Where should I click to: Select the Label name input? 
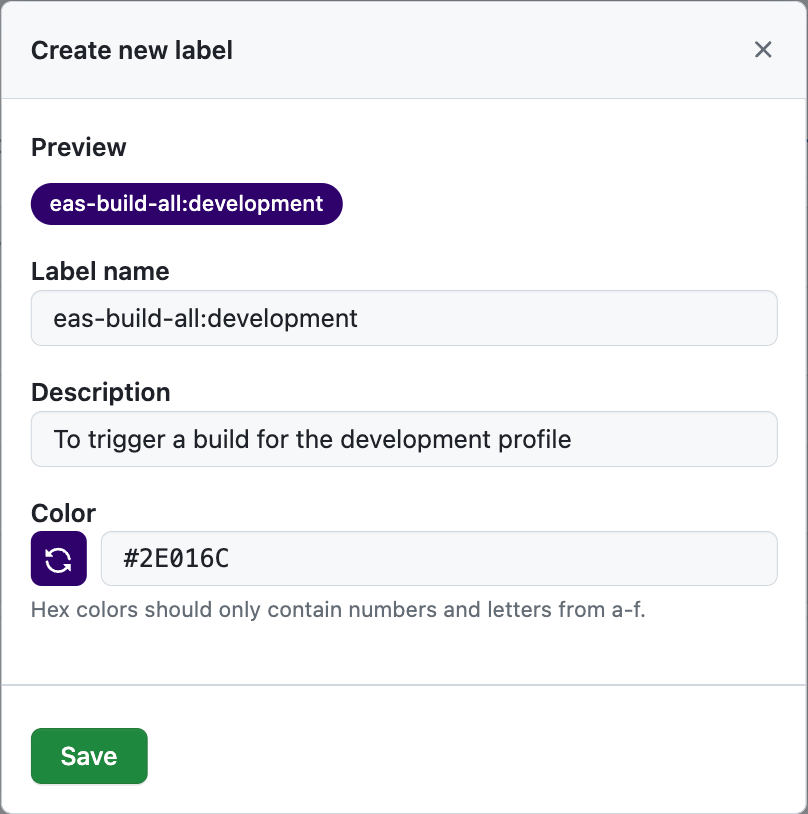click(403, 318)
